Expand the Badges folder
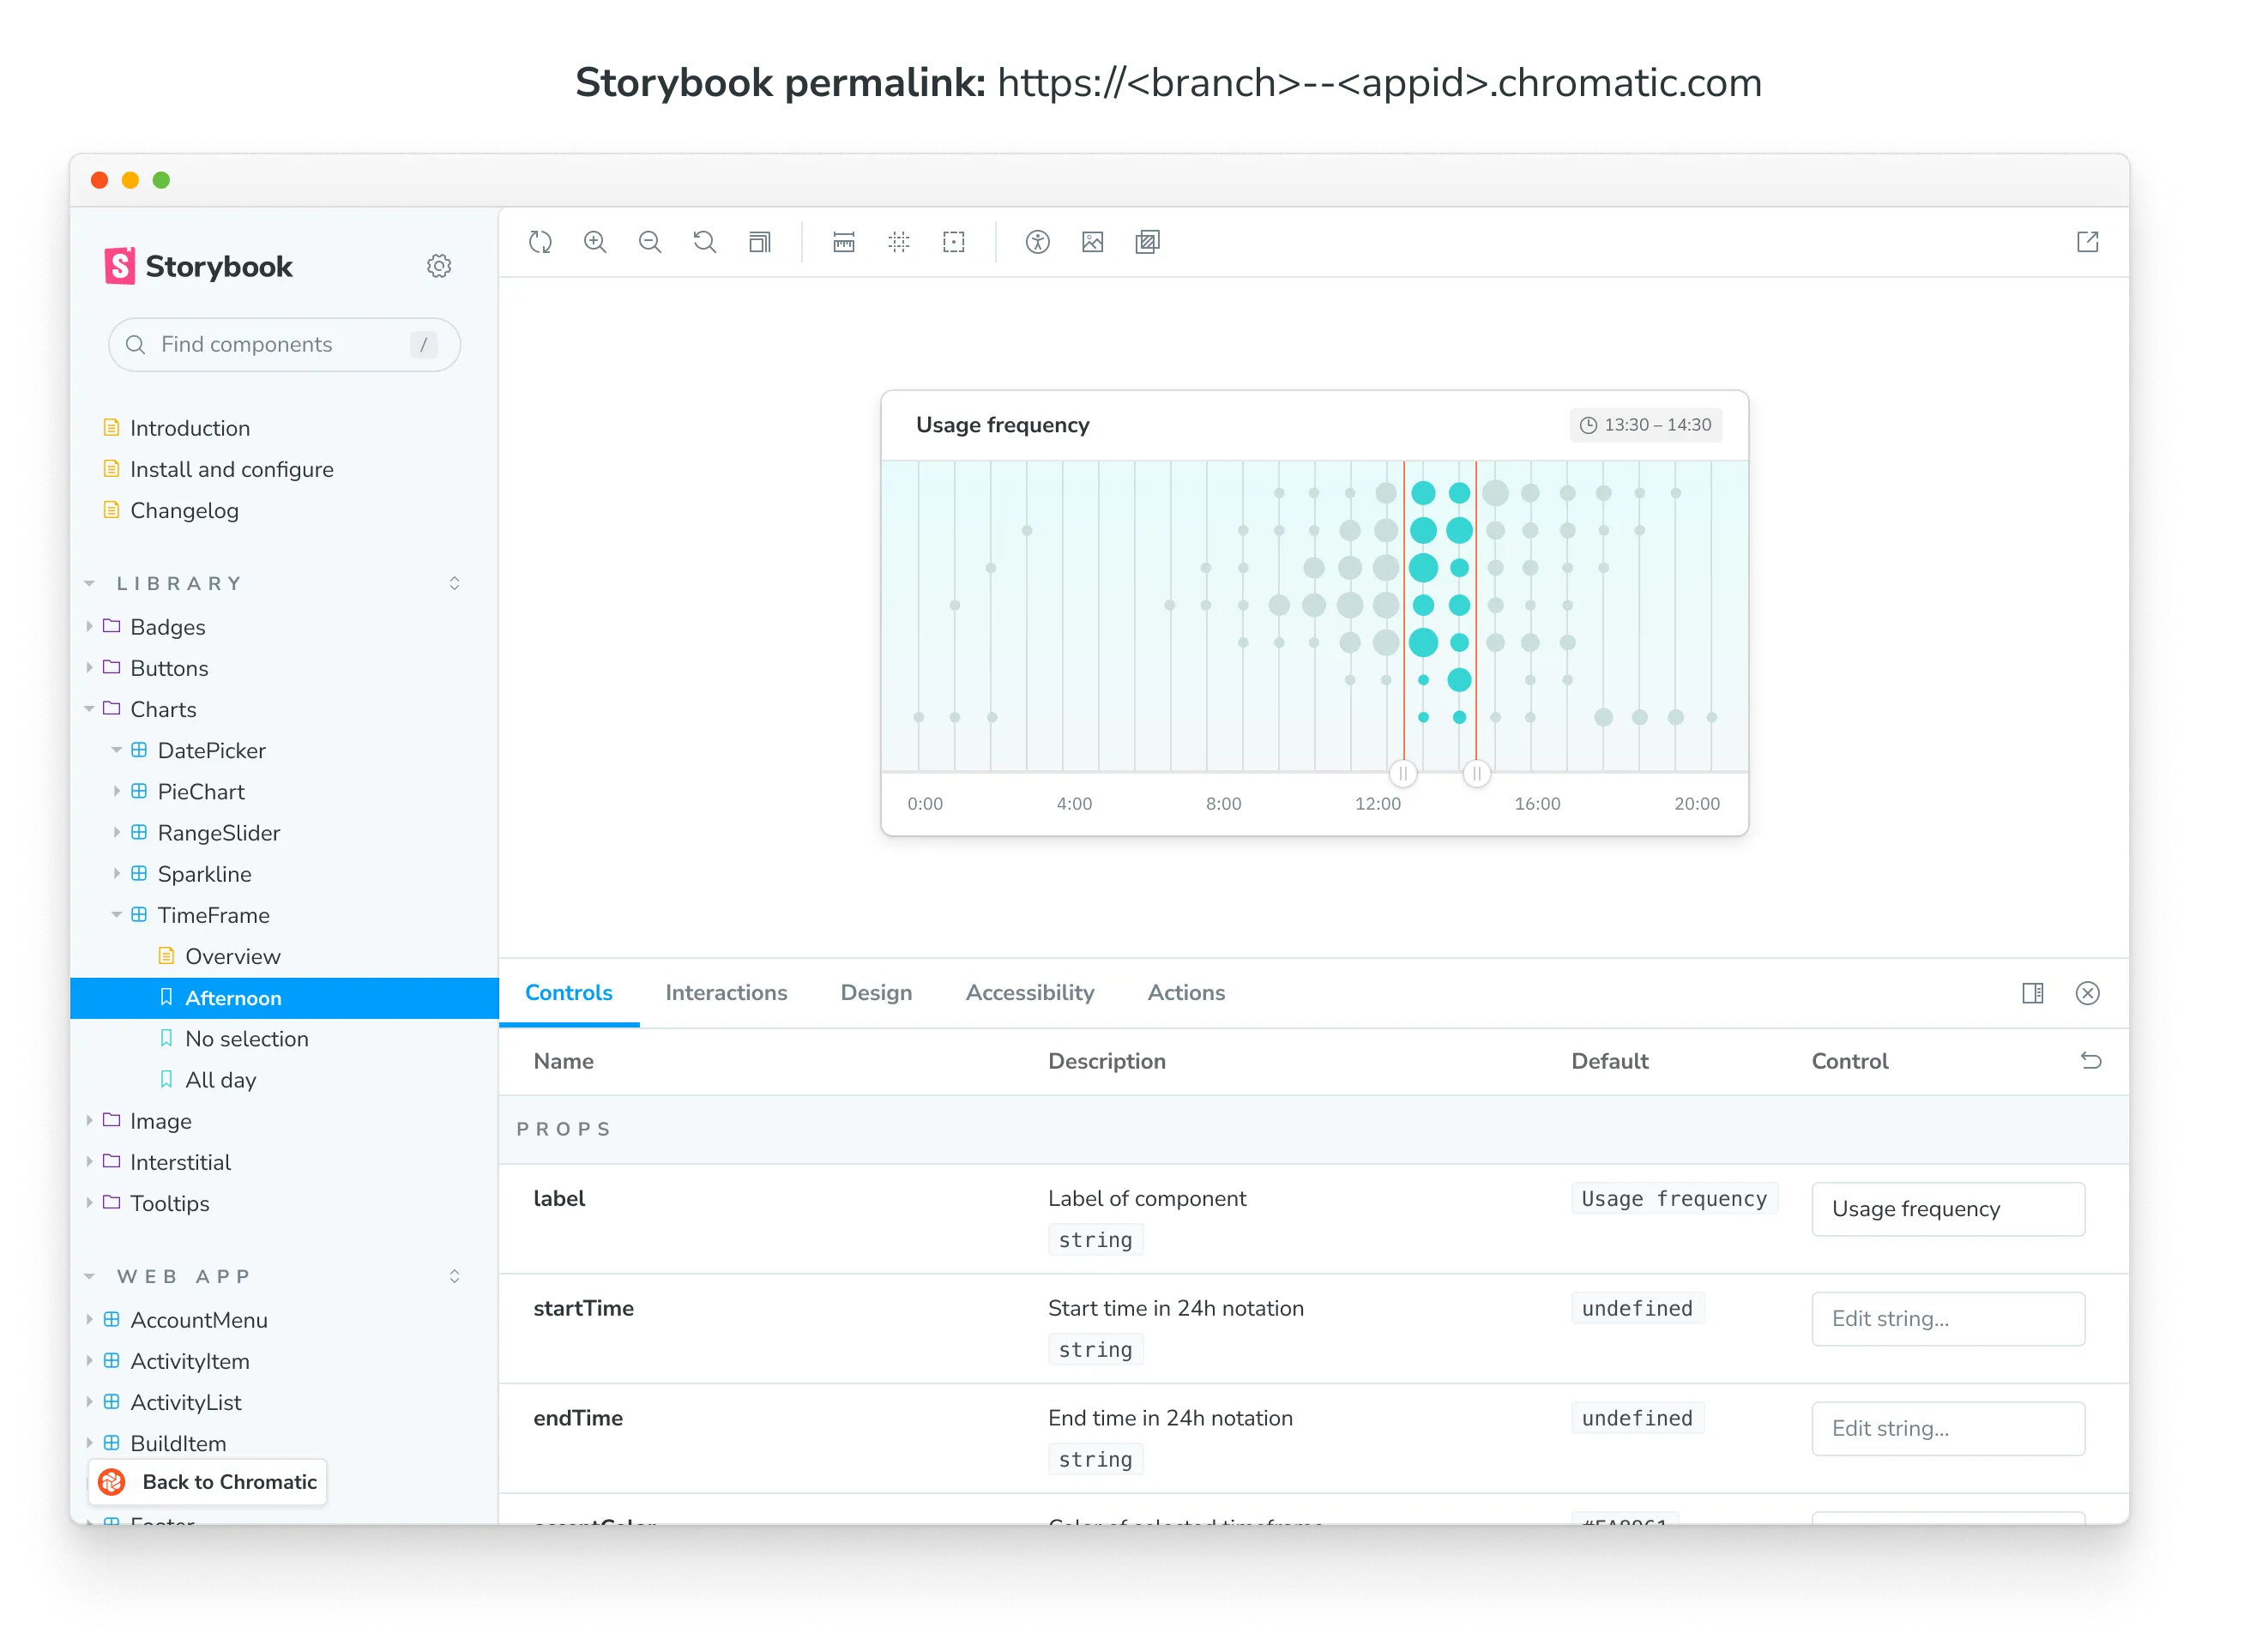Screen dimensions: 2268x1645 [x=167, y=627]
